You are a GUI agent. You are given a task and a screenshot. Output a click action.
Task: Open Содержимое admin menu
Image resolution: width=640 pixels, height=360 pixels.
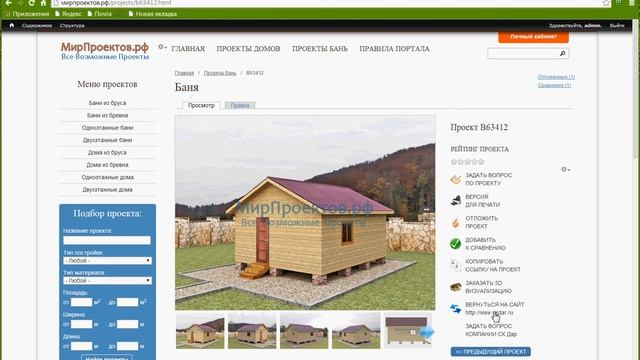tap(37, 25)
